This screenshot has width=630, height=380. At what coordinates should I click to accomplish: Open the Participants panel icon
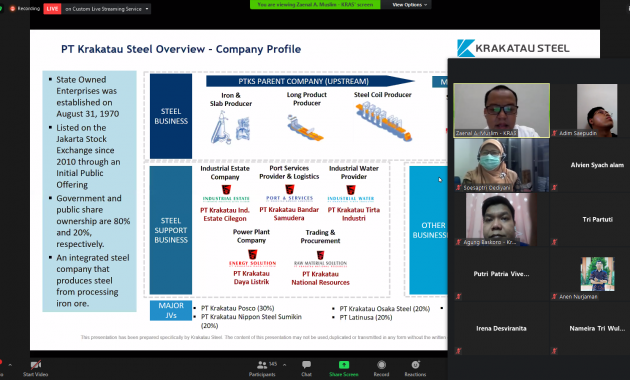click(262, 365)
